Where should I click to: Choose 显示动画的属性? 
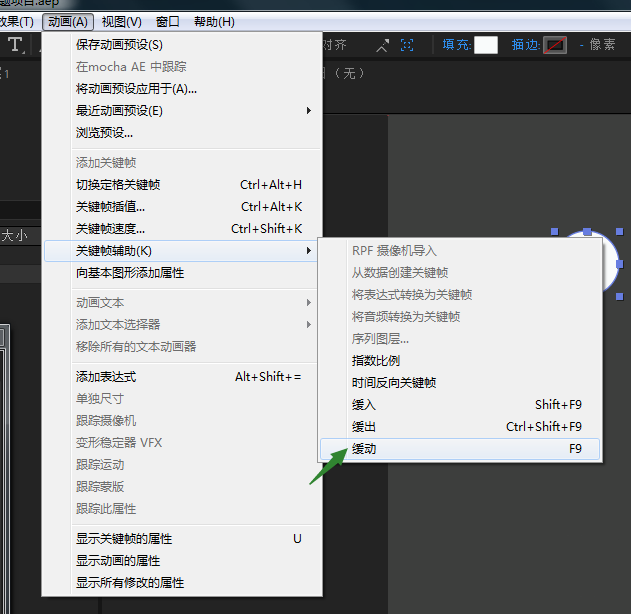click(x=182, y=561)
